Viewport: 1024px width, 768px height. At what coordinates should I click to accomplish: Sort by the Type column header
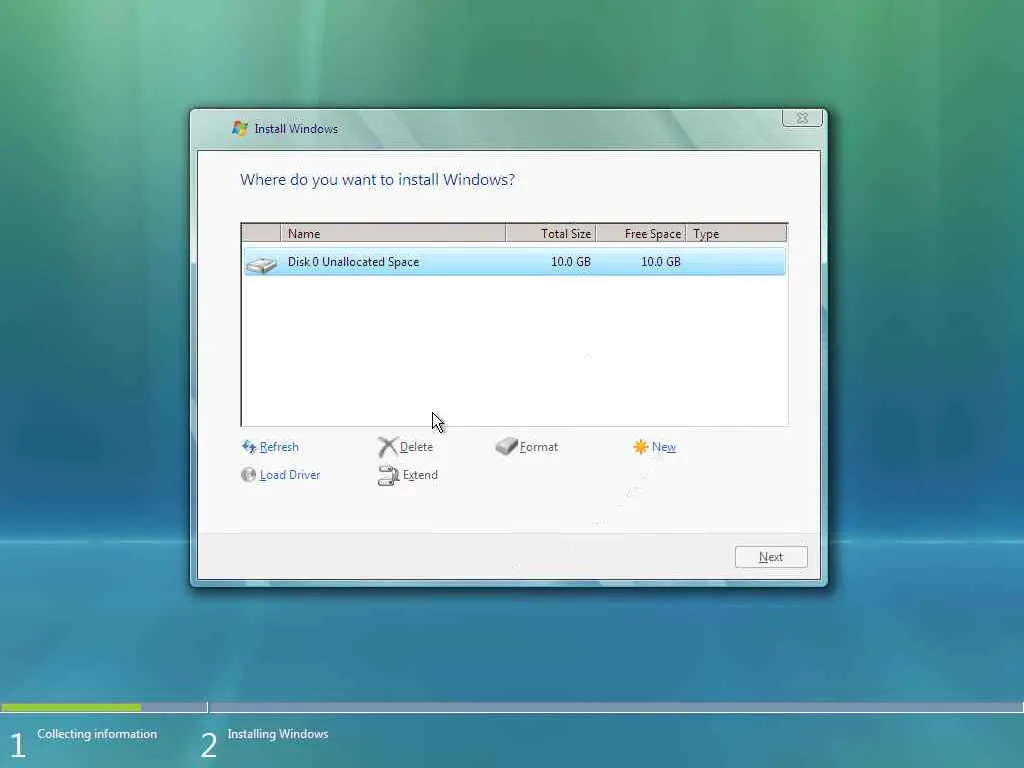coord(736,233)
